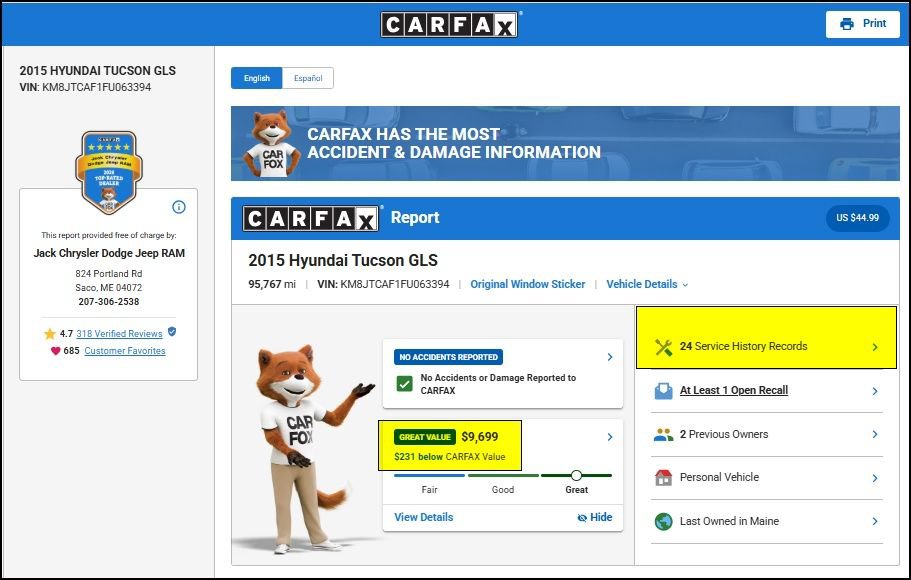Image resolution: width=911 pixels, height=580 pixels.
Task: Open Service History Records chevron
Action: [875, 347]
